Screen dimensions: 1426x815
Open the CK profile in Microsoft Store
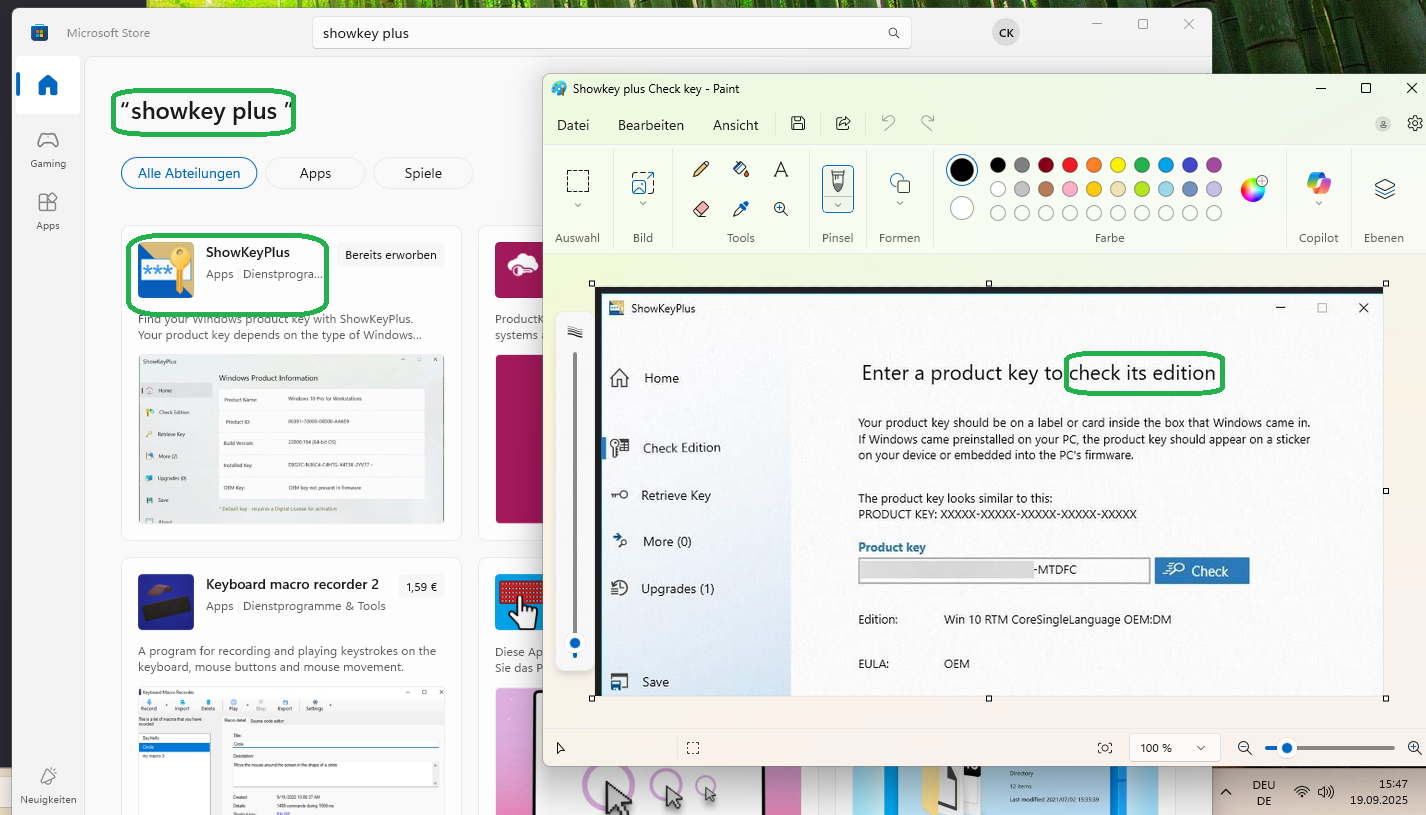(x=1006, y=33)
